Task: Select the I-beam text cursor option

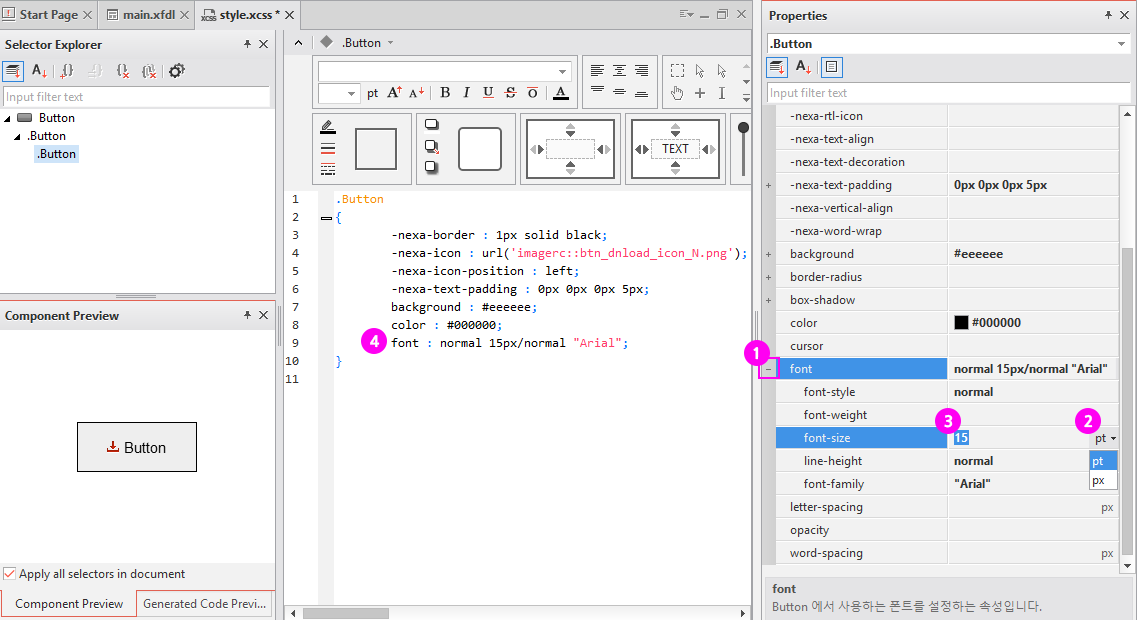Action: [722, 93]
